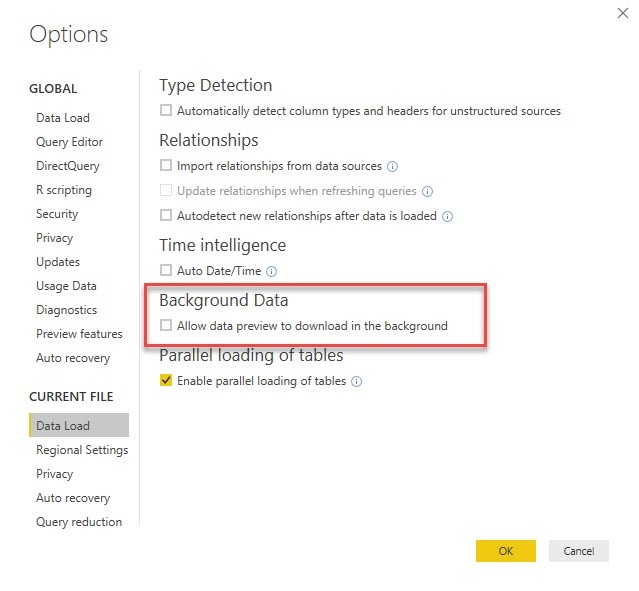The width and height of the screenshot is (639, 591).
Task: Check Allow data preview to download in background
Action: coord(166,325)
